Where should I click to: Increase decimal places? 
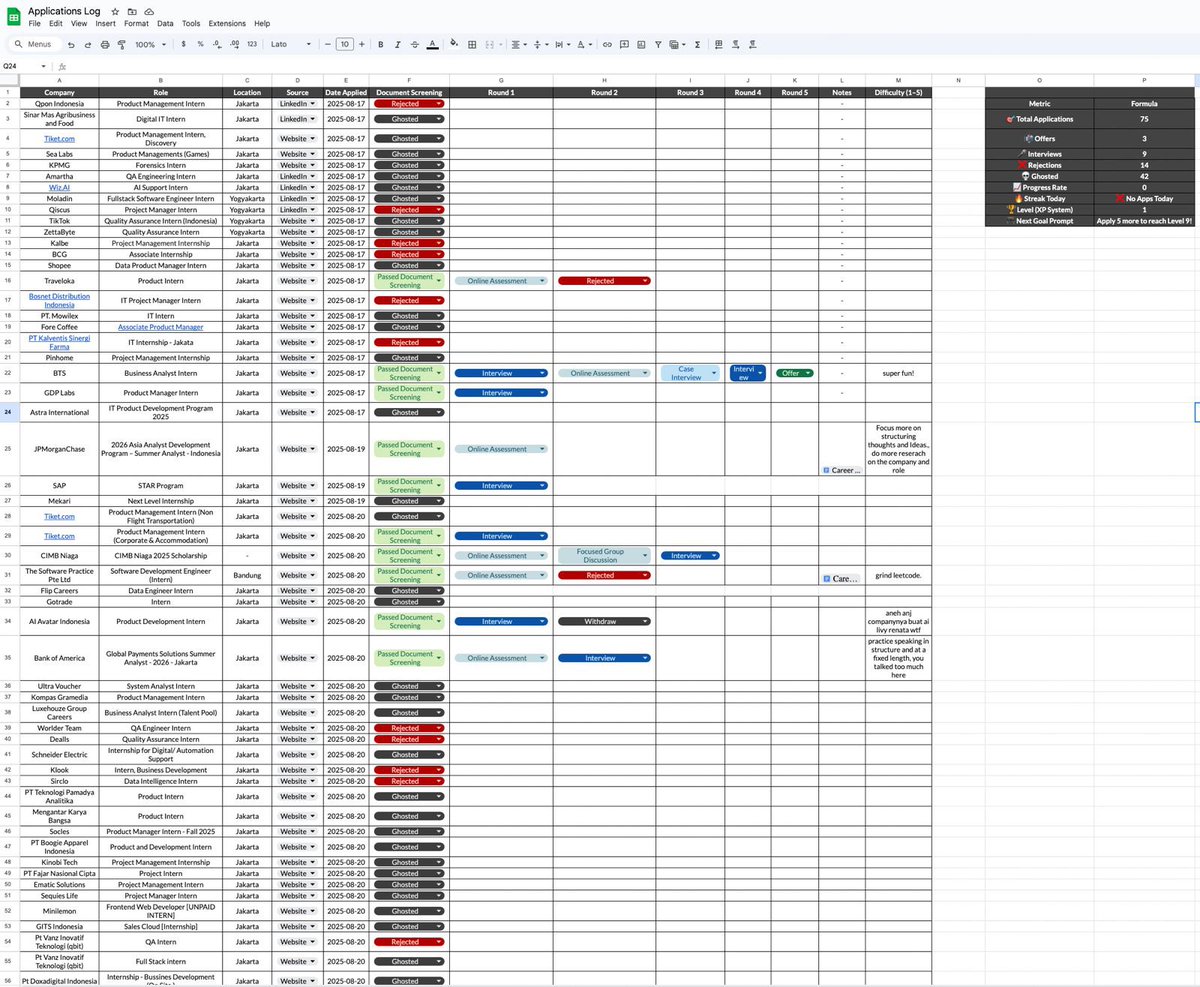(234, 45)
